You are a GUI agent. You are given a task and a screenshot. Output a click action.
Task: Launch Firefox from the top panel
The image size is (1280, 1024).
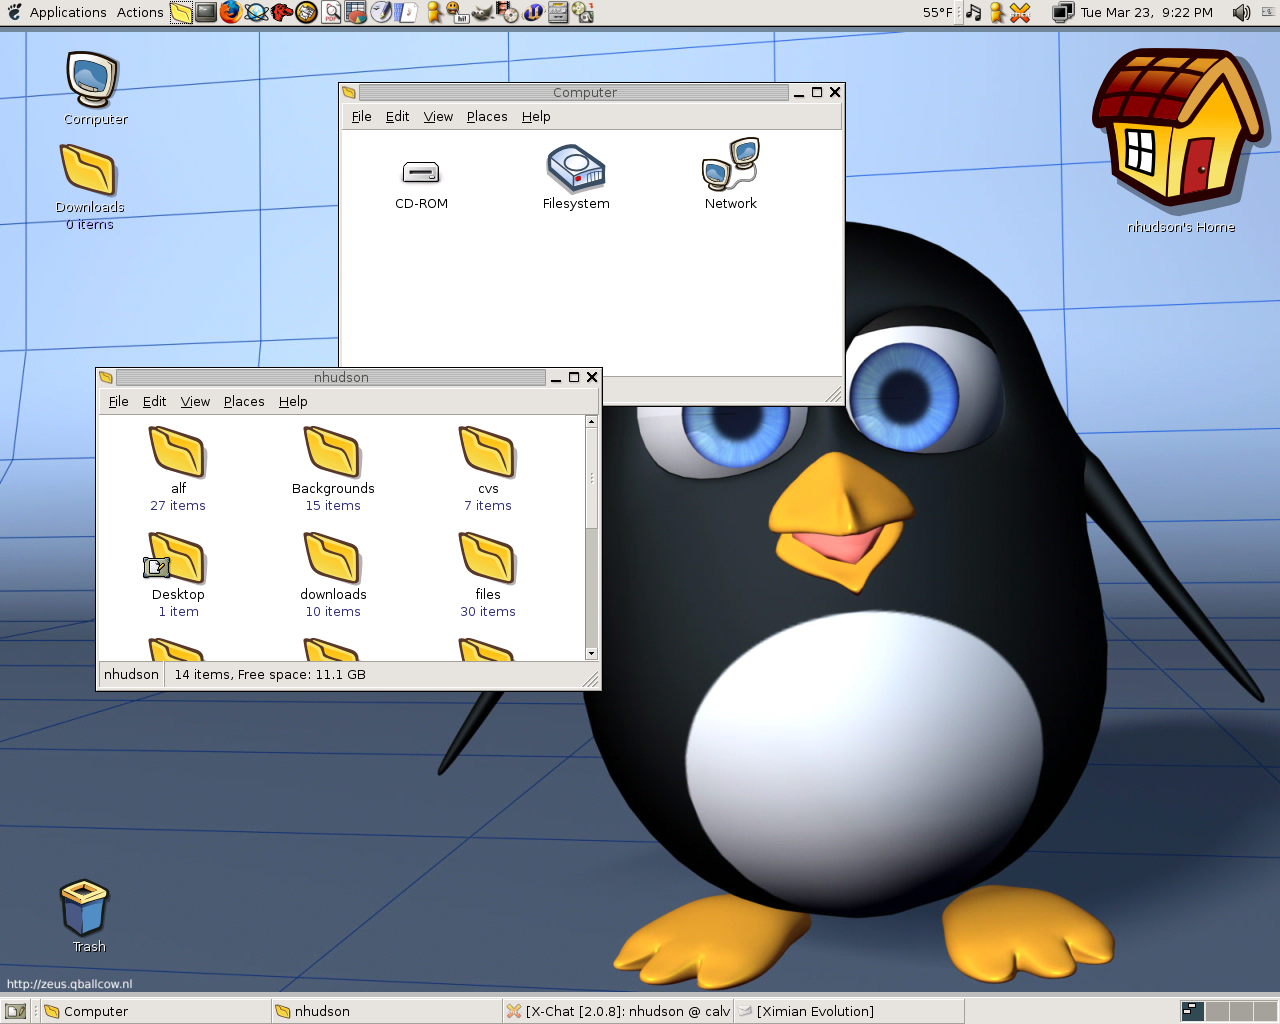point(231,12)
